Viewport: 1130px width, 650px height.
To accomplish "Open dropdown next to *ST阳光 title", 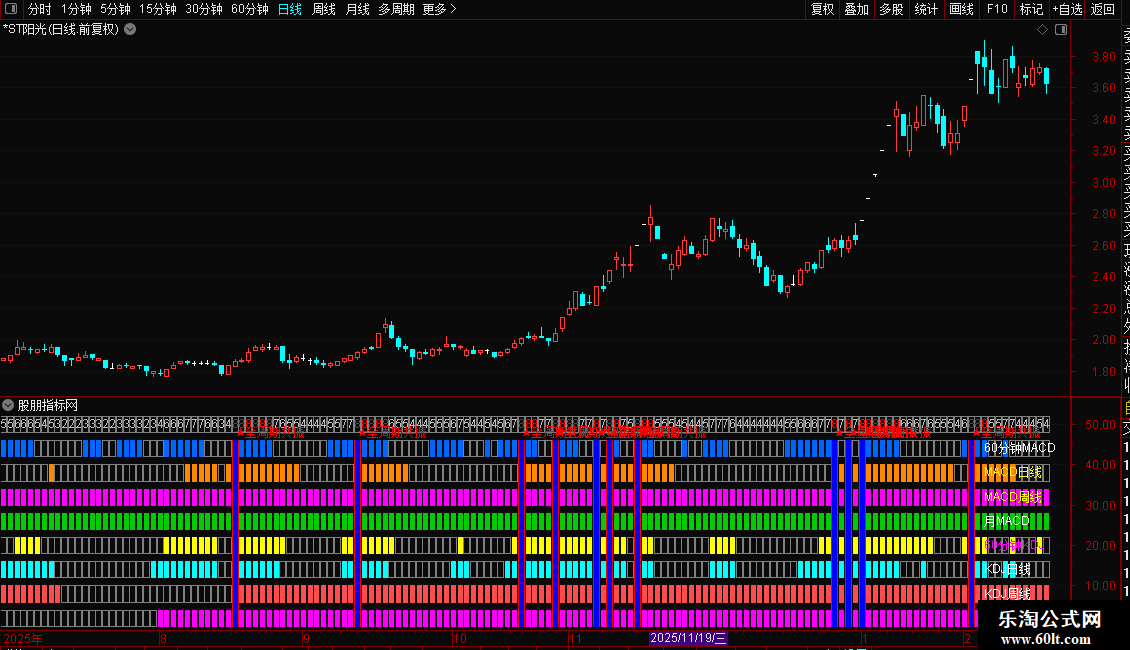I will coord(130,30).
